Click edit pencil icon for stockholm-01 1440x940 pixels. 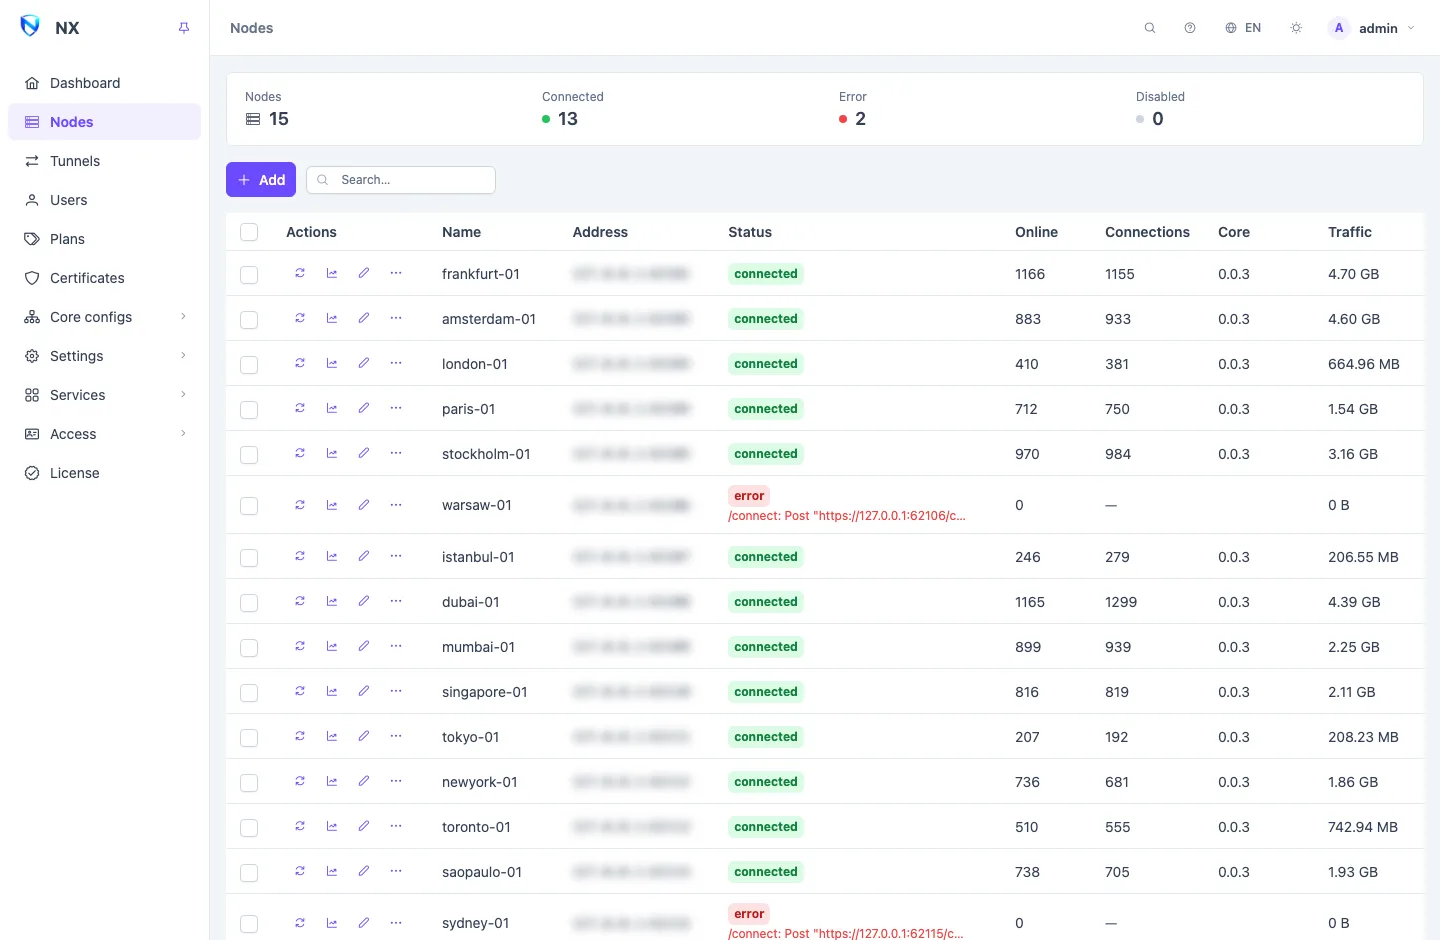tap(364, 453)
